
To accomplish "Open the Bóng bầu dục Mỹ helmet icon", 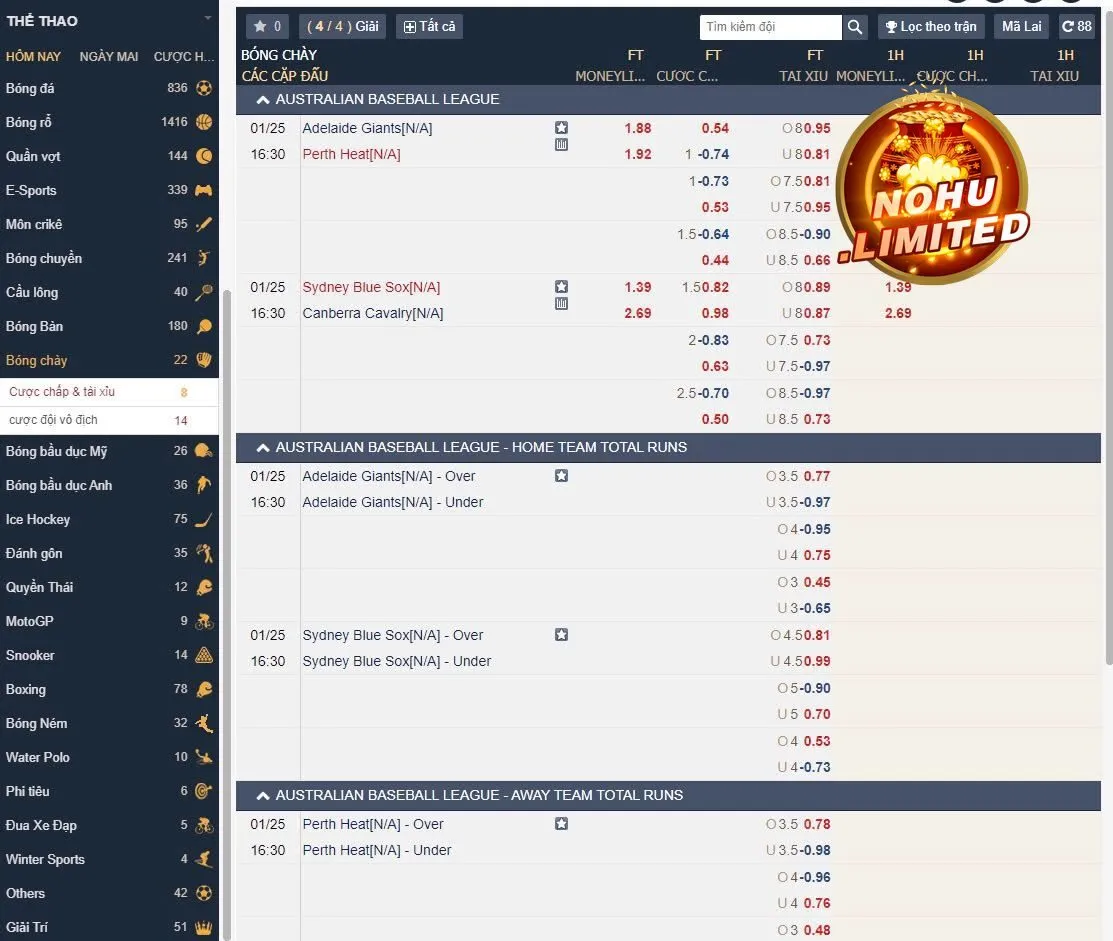I will pos(204,451).
